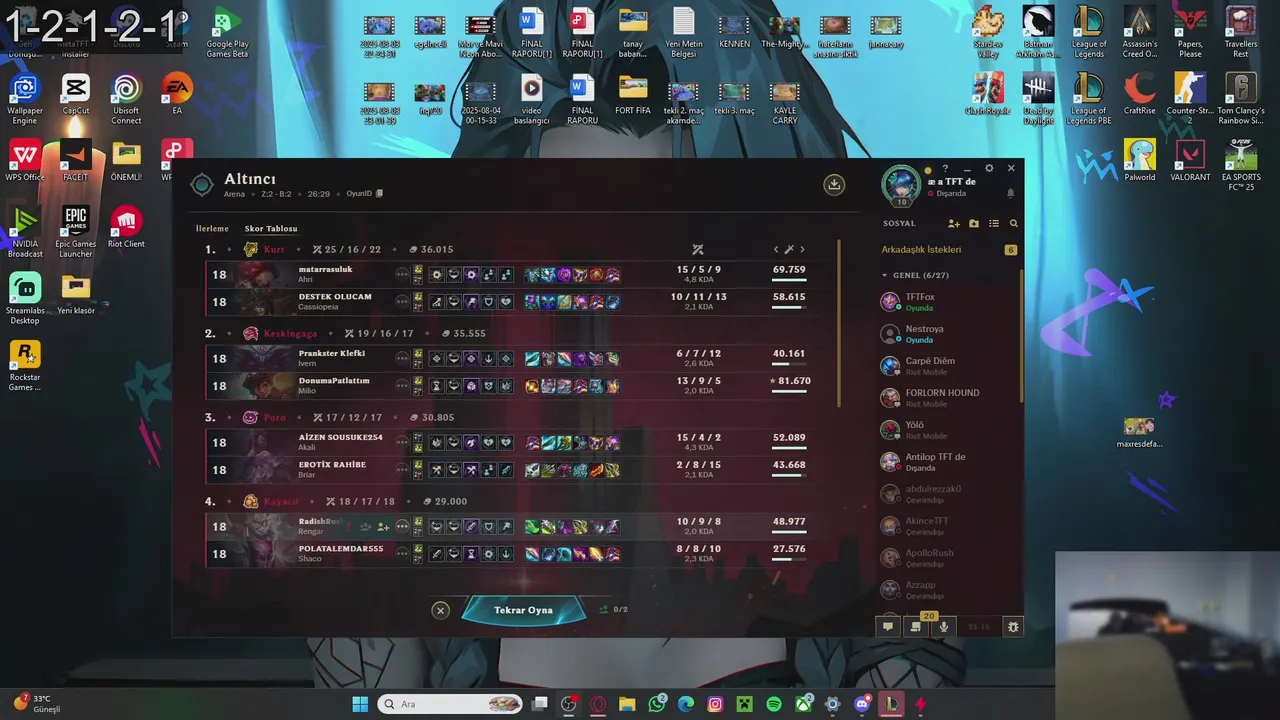
Task: Click the scoreboard vertical scrollbar
Action: 838,323
